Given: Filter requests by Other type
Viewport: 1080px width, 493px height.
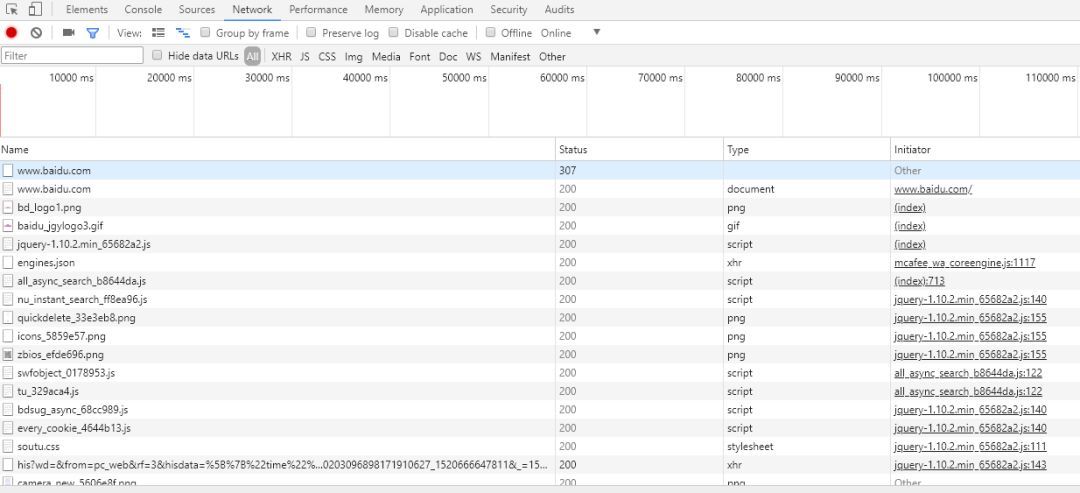Looking at the screenshot, I should (552, 56).
